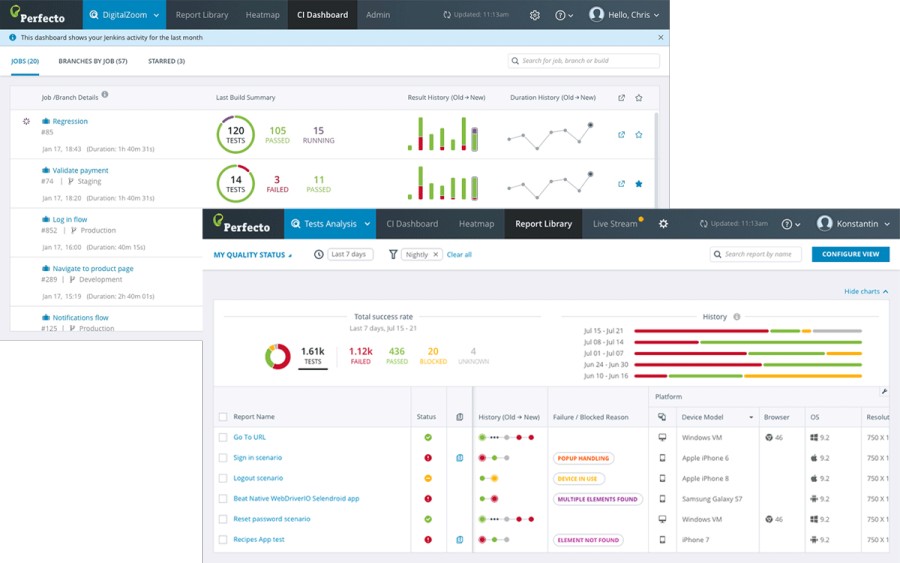Open settings gear in Report Library header
This screenshot has width=900, height=563.
pyautogui.click(x=663, y=224)
